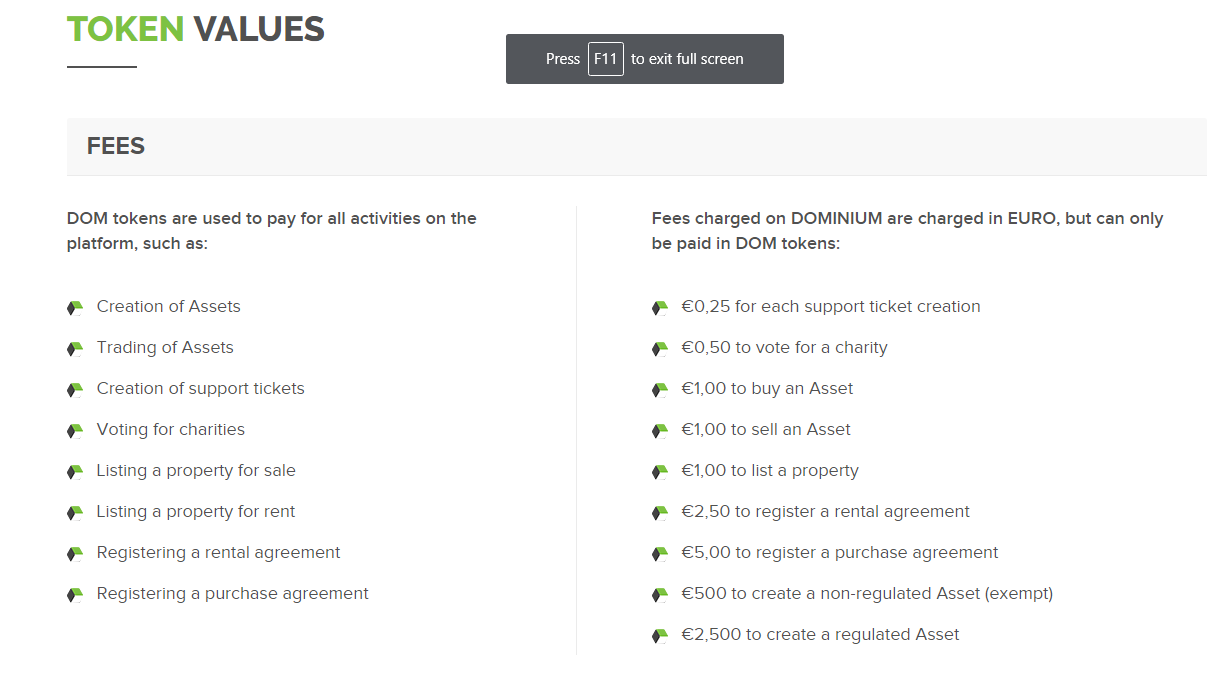Click the '€1,00 to buy an Asset' line
This screenshot has width=1226, height=677.
(x=767, y=389)
